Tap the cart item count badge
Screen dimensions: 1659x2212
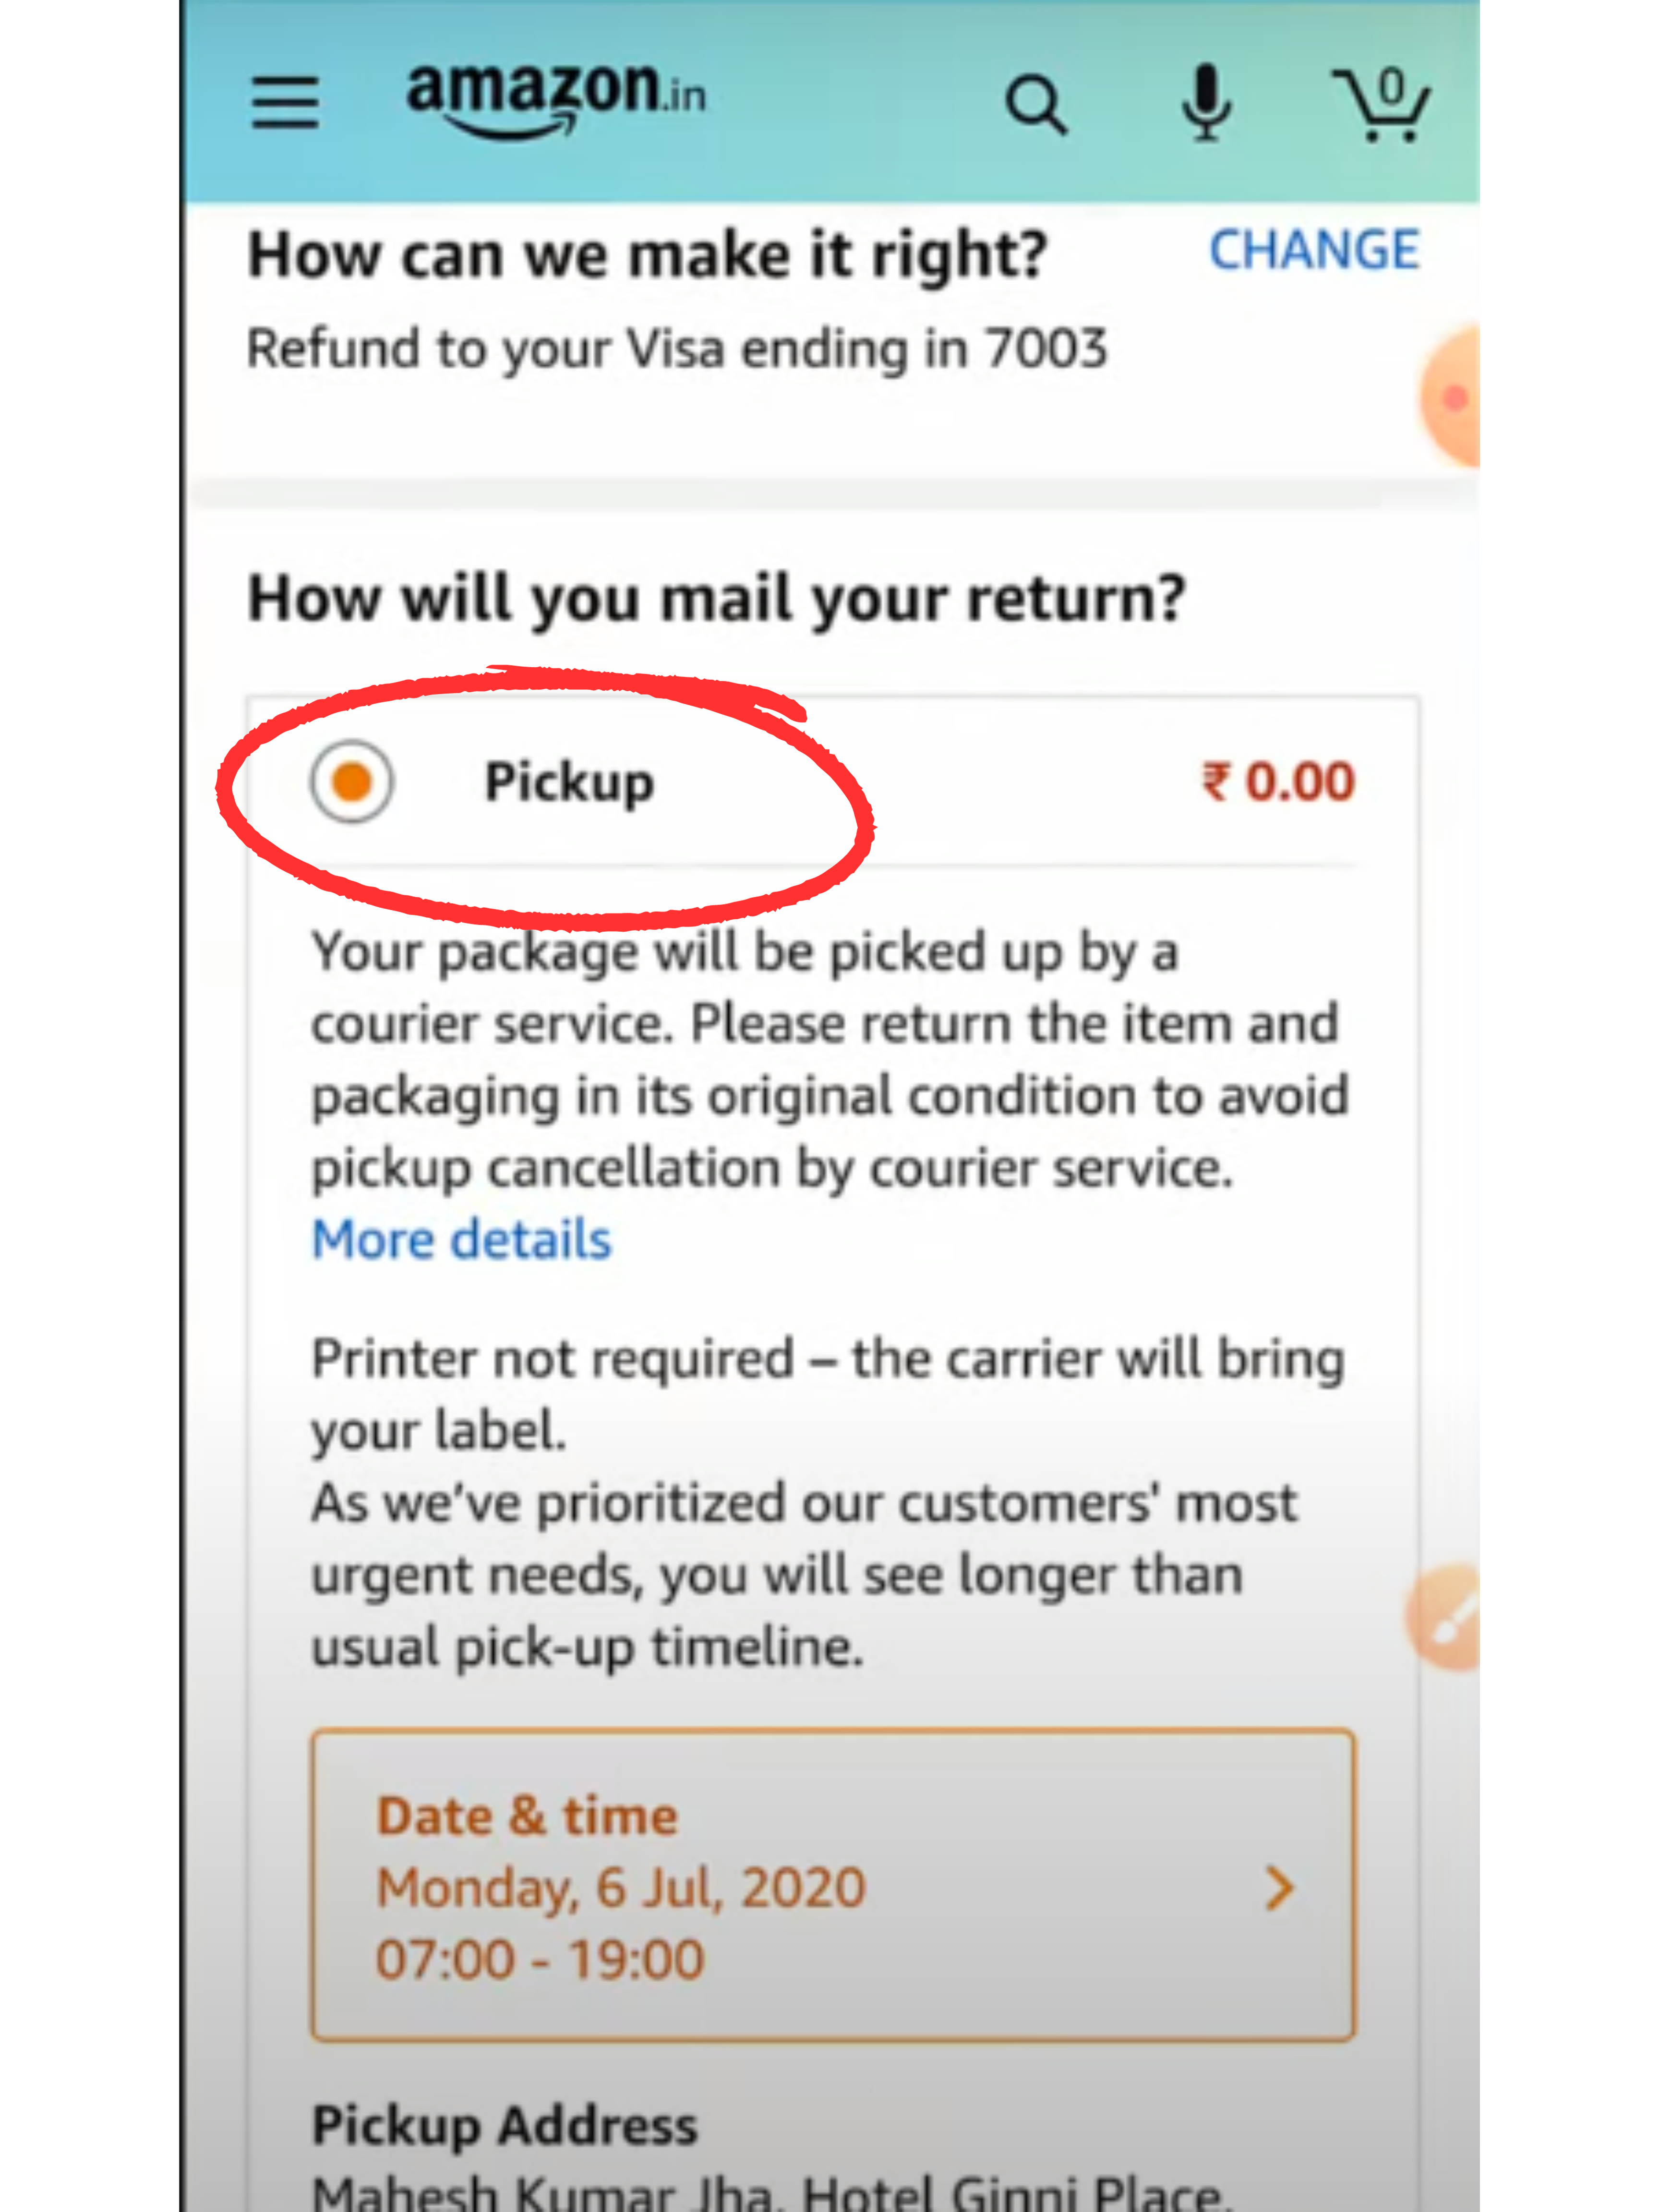(x=1391, y=87)
